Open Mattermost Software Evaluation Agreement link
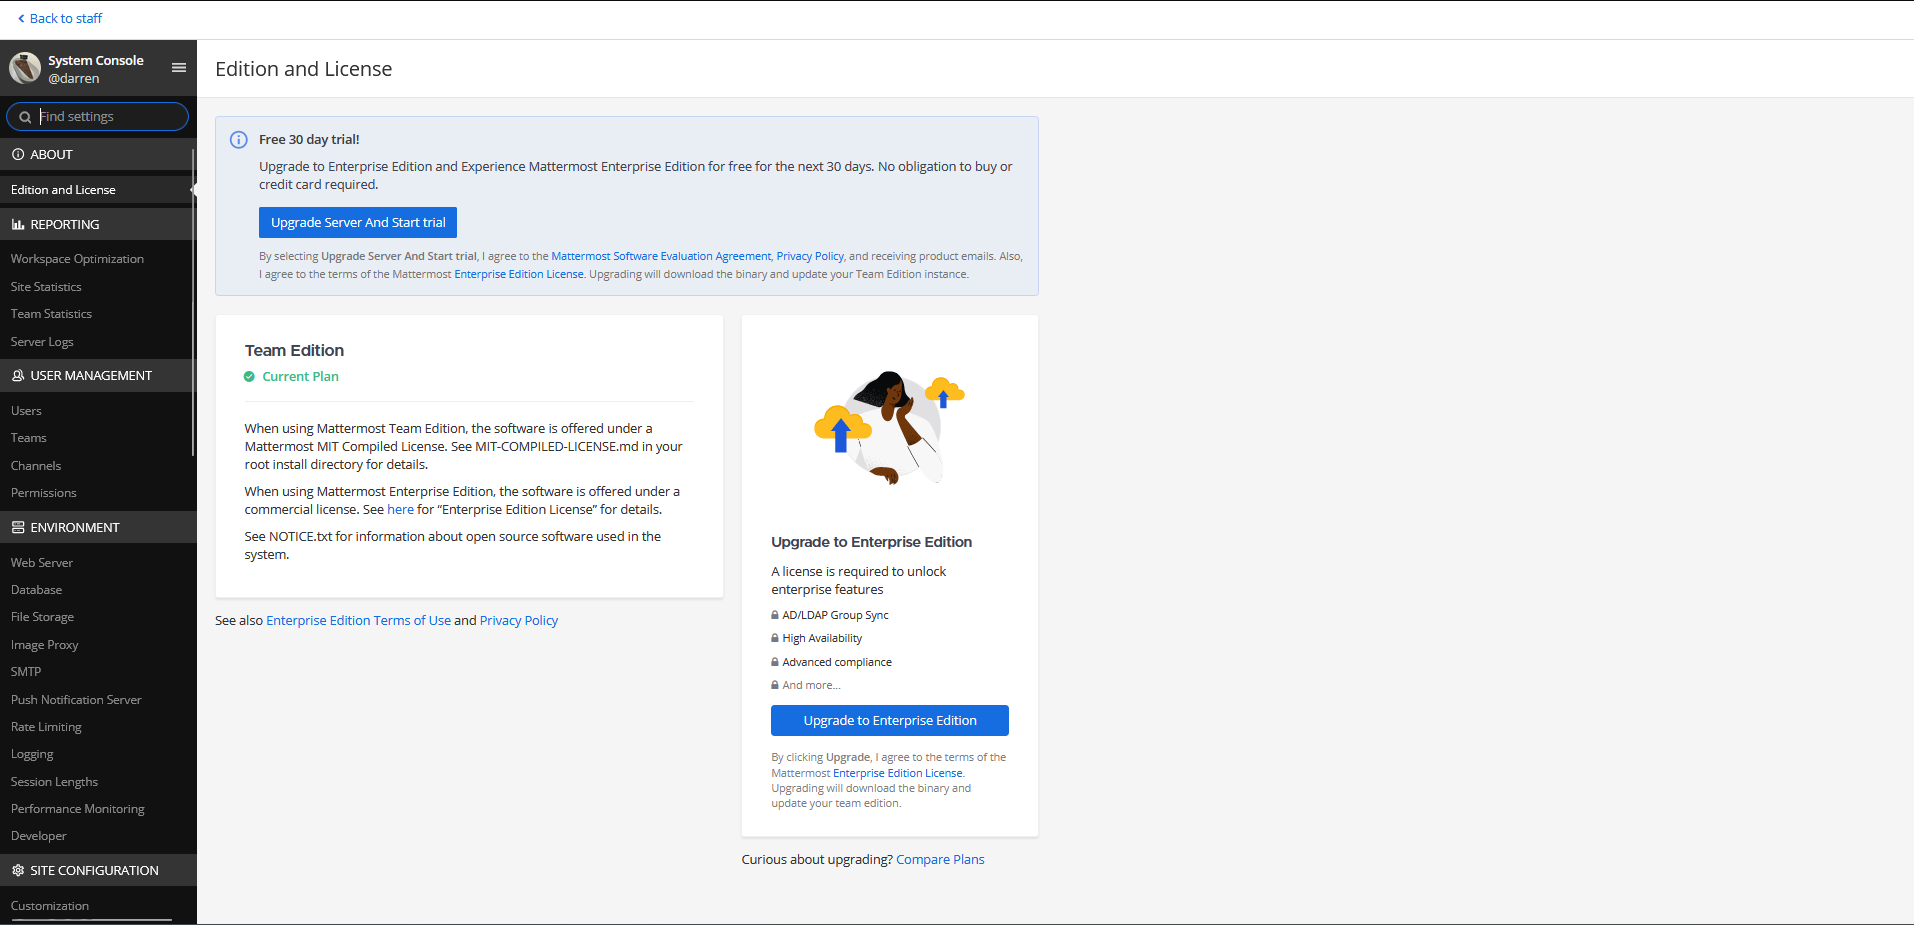The height and width of the screenshot is (925, 1914). 661,257
